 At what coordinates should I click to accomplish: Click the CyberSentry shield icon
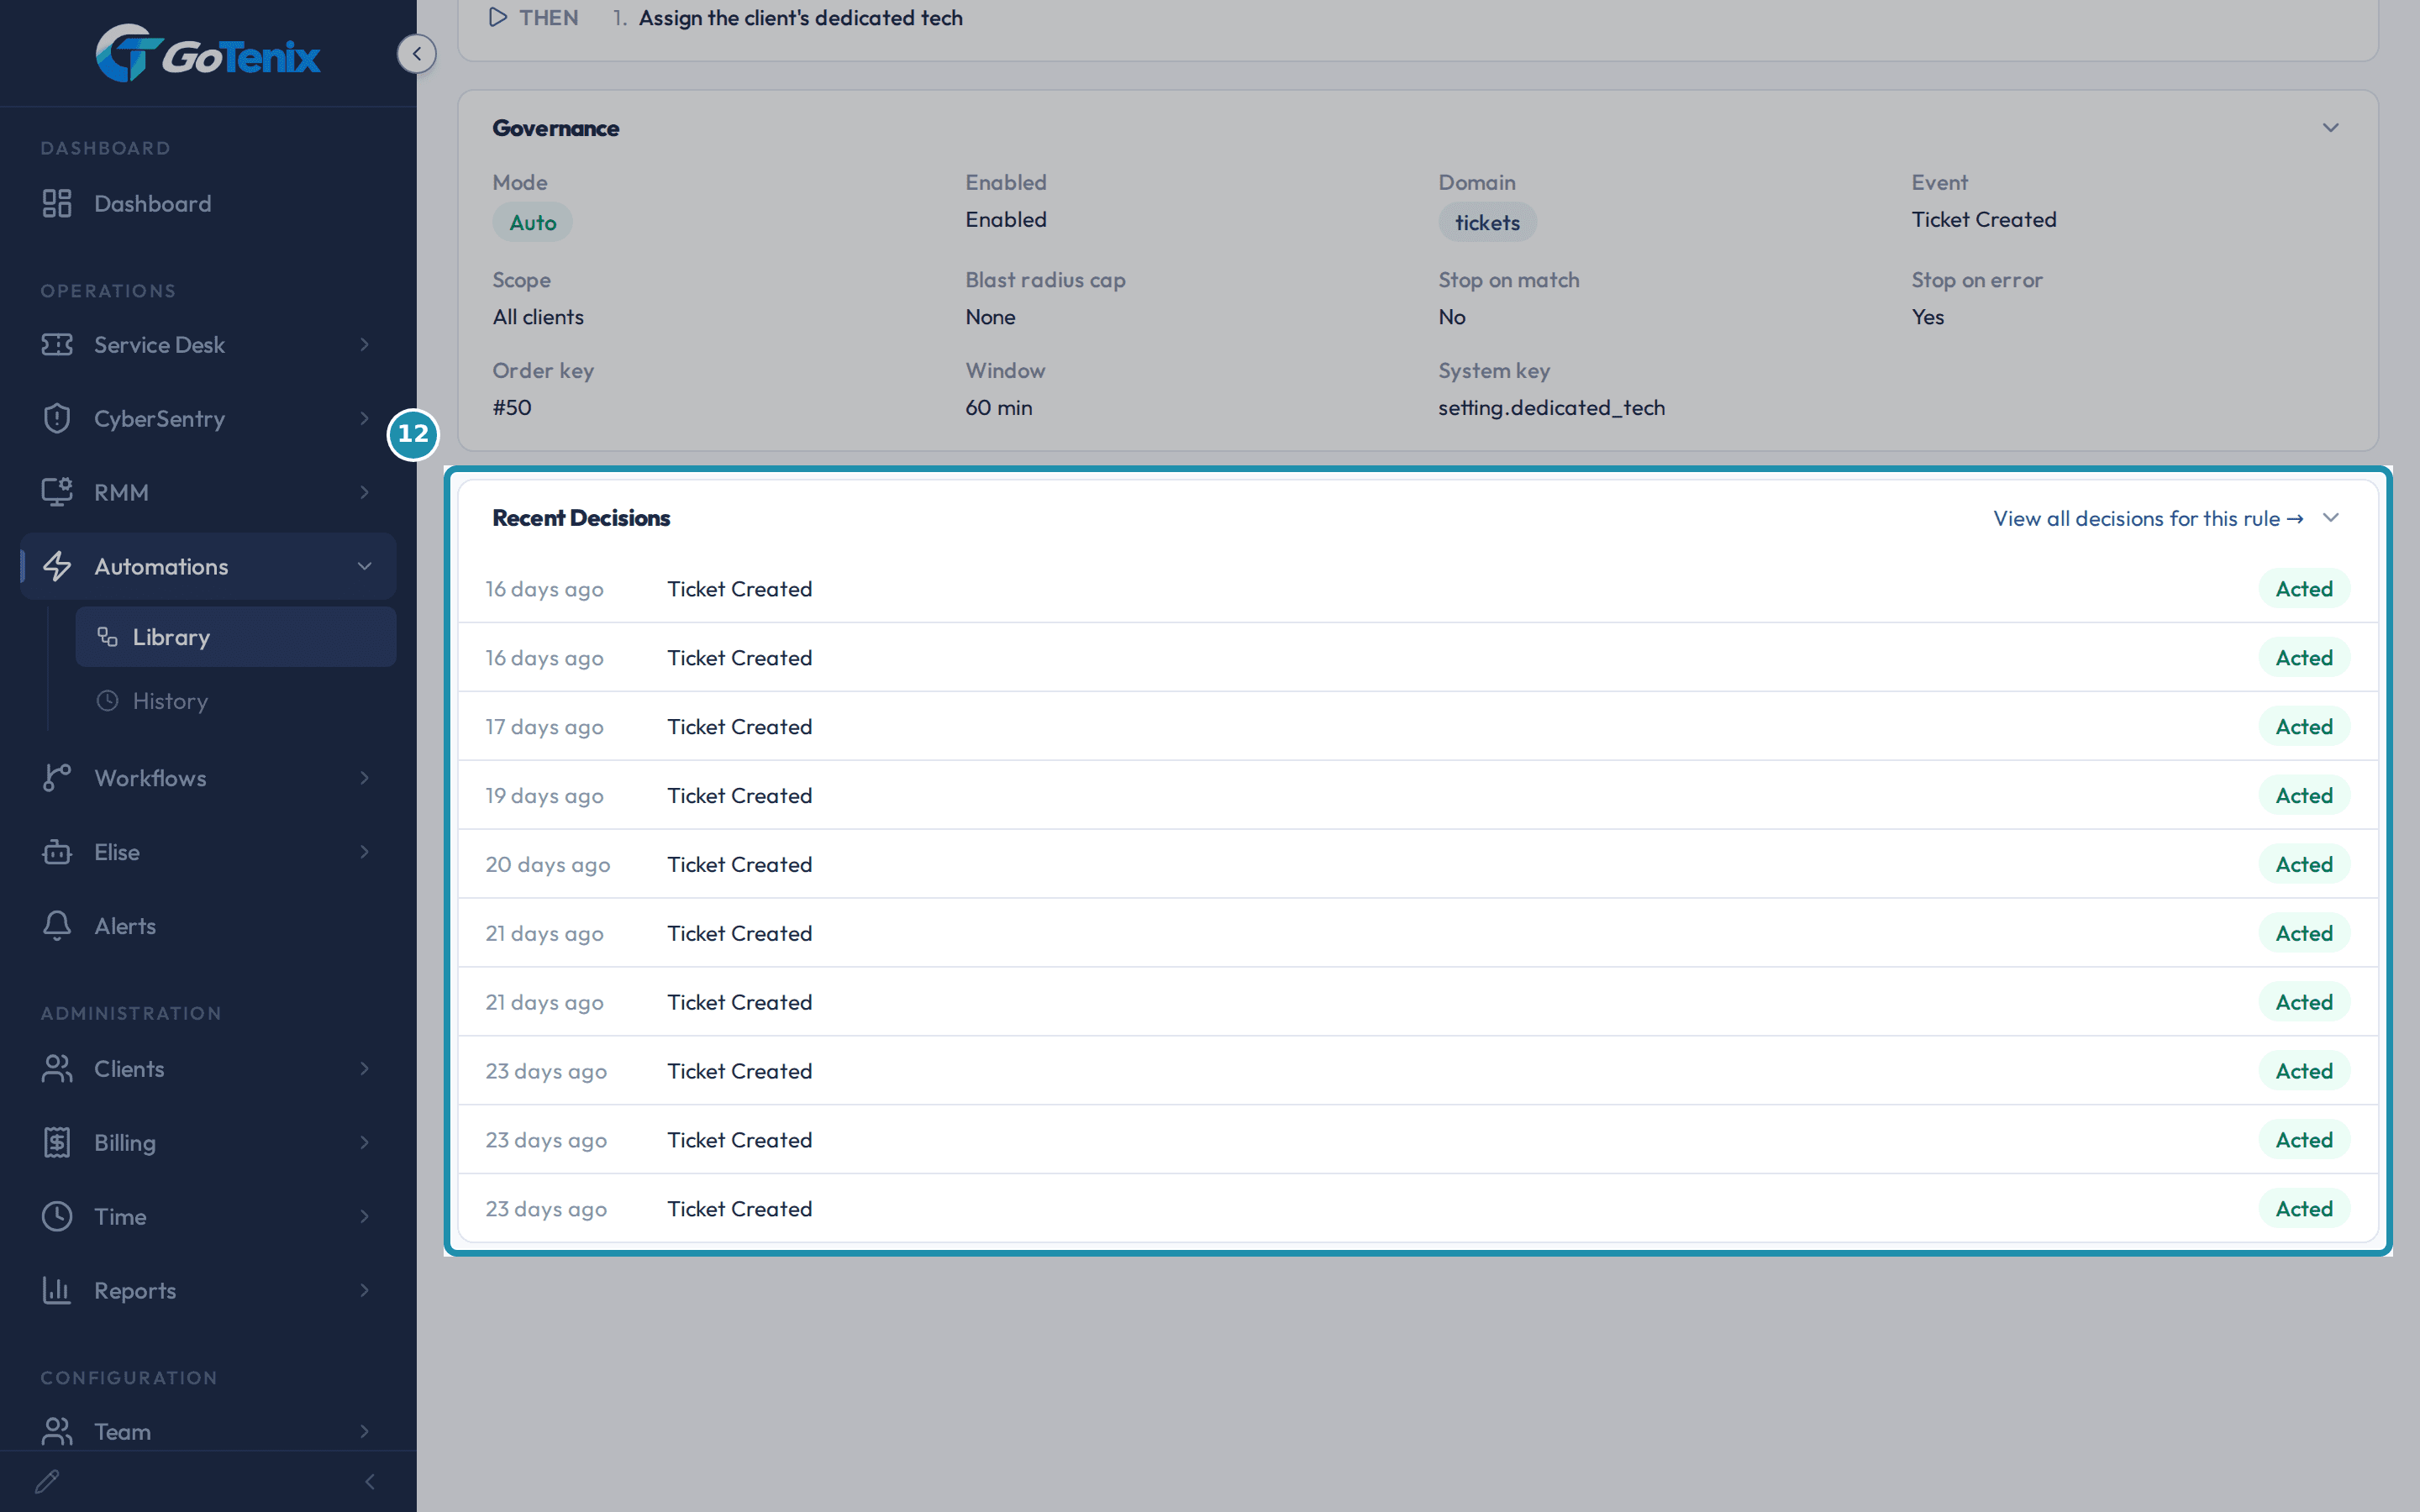(x=57, y=418)
